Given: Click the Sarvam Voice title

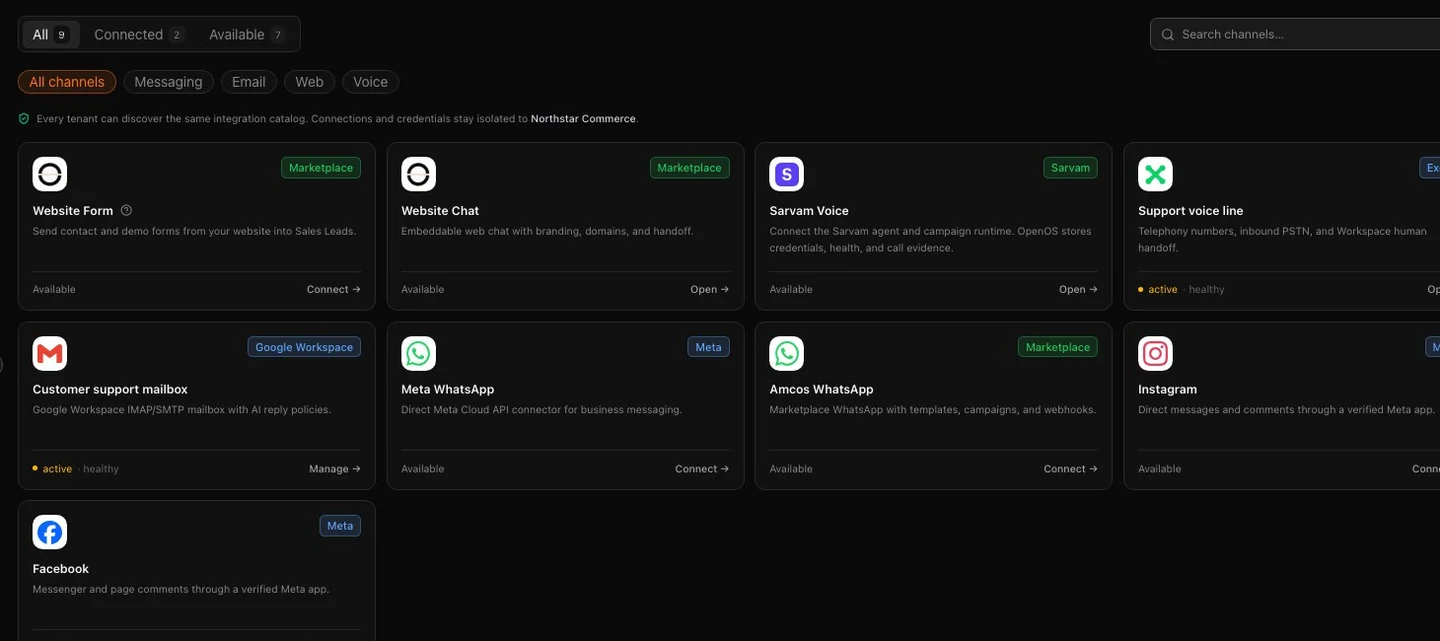Looking at the screenshot, I should click(809, 211).
